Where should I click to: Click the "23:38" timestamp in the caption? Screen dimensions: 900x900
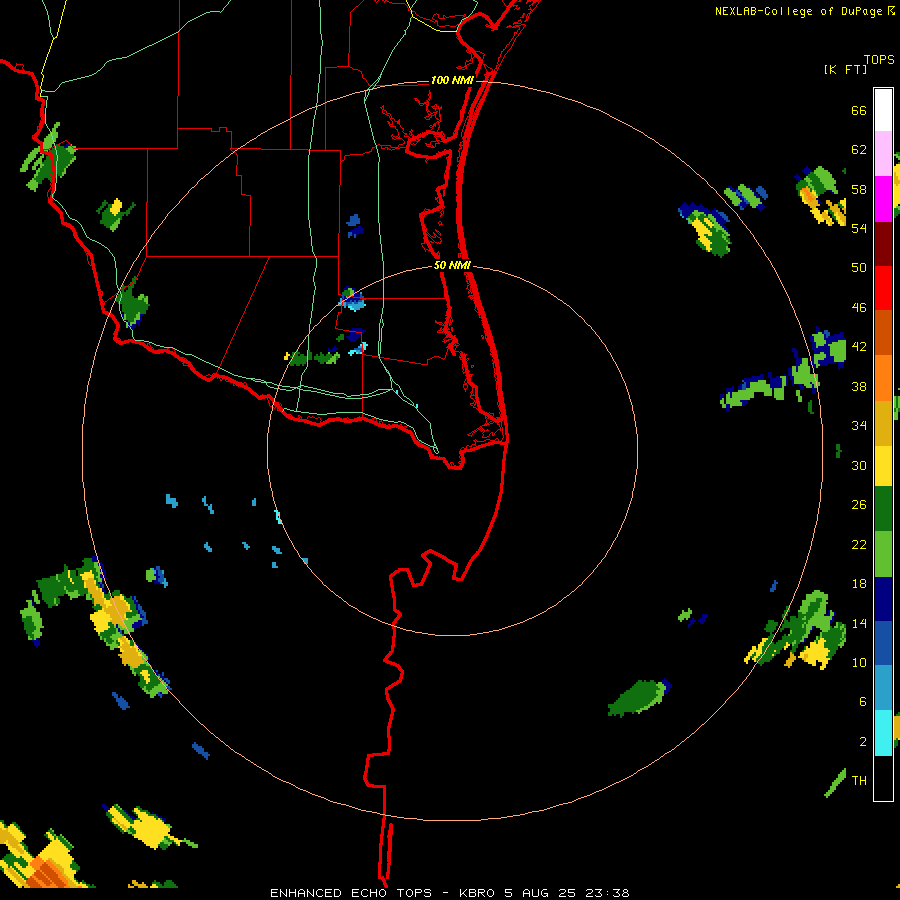pyautogui.click(x=608, y=893)
